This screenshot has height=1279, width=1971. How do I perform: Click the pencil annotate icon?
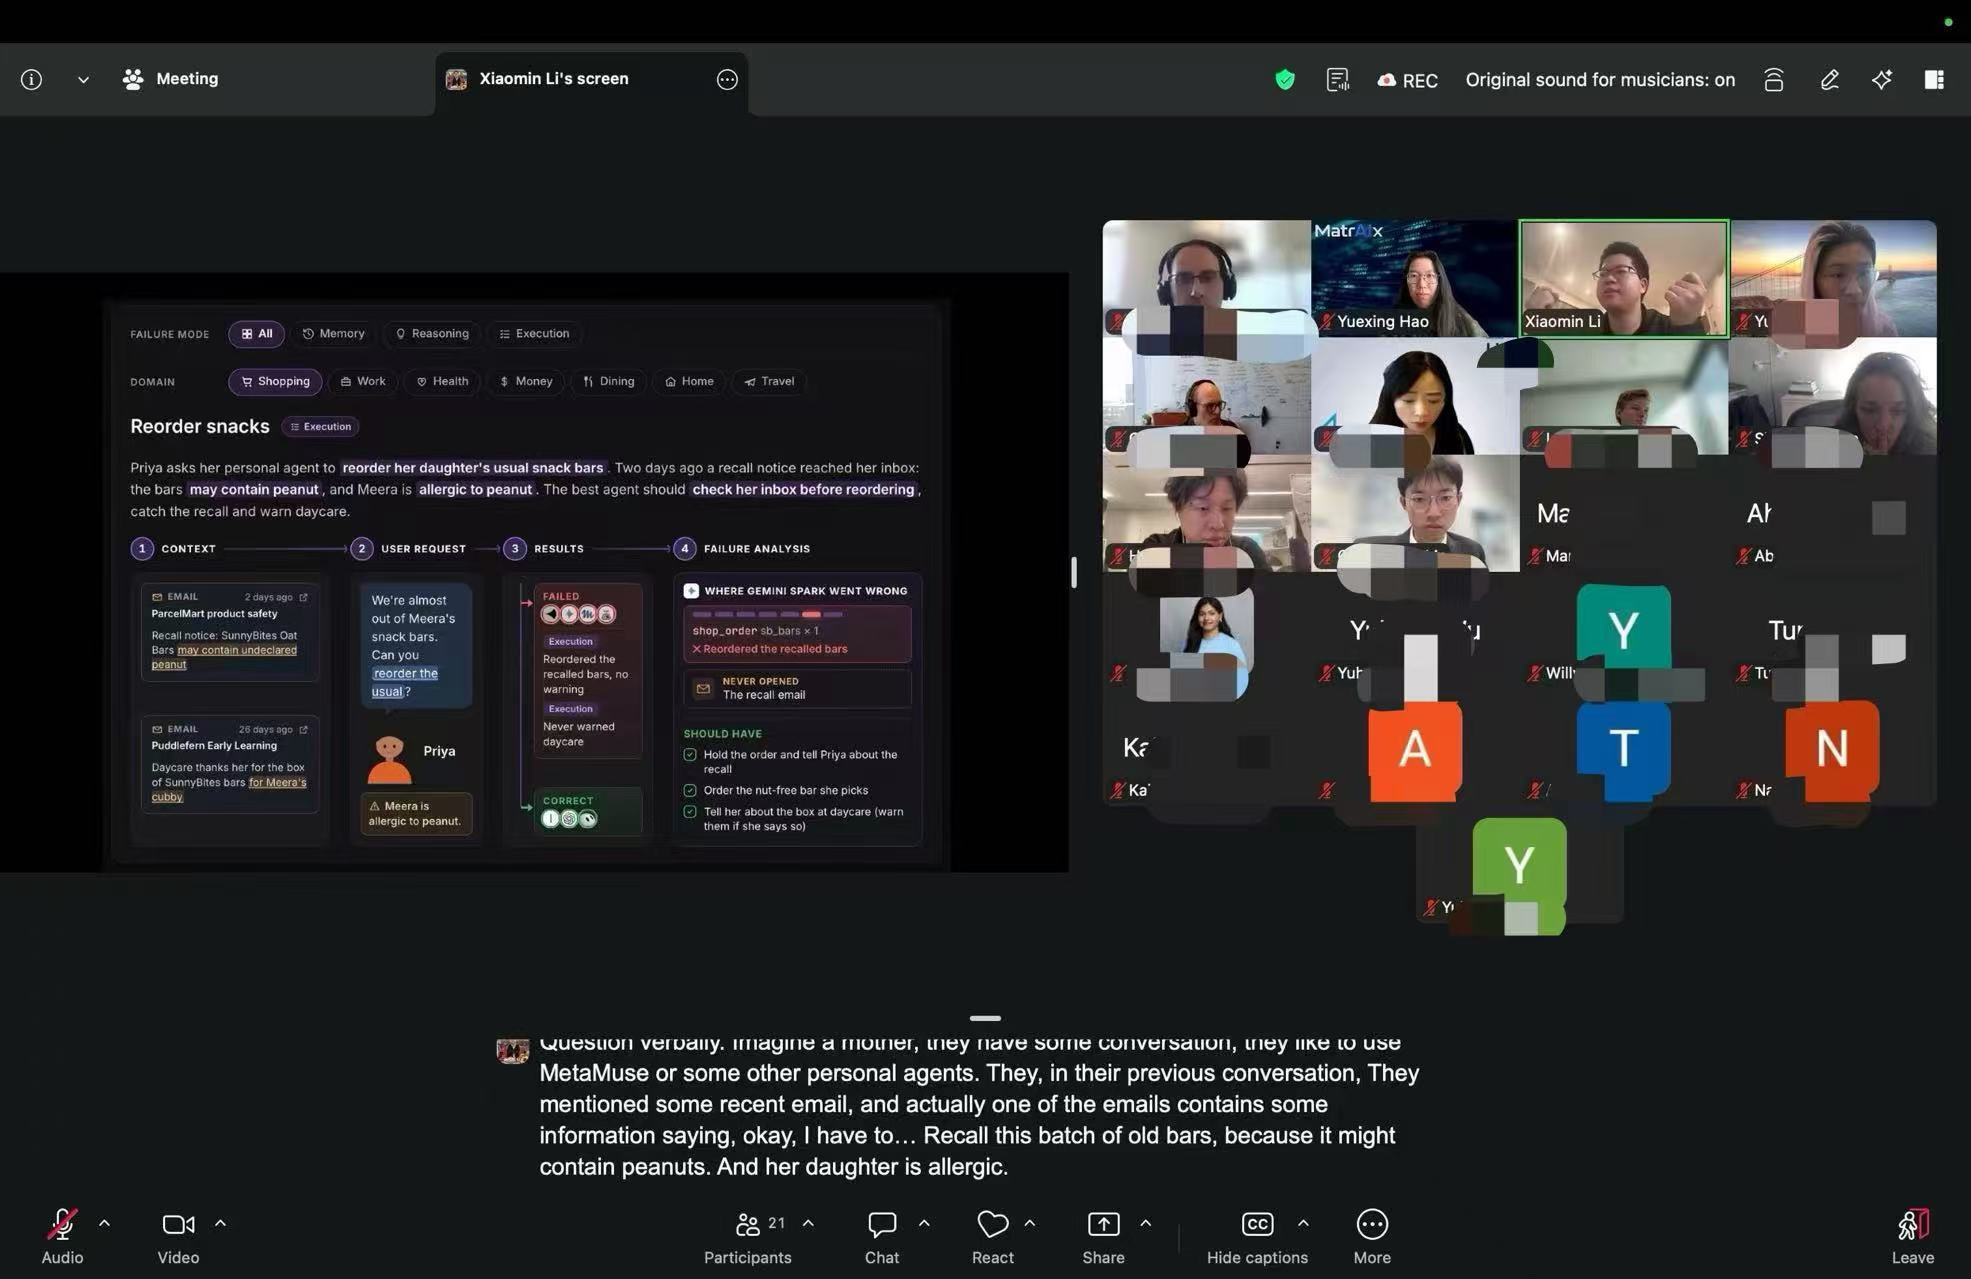(x=1829, y=80)
